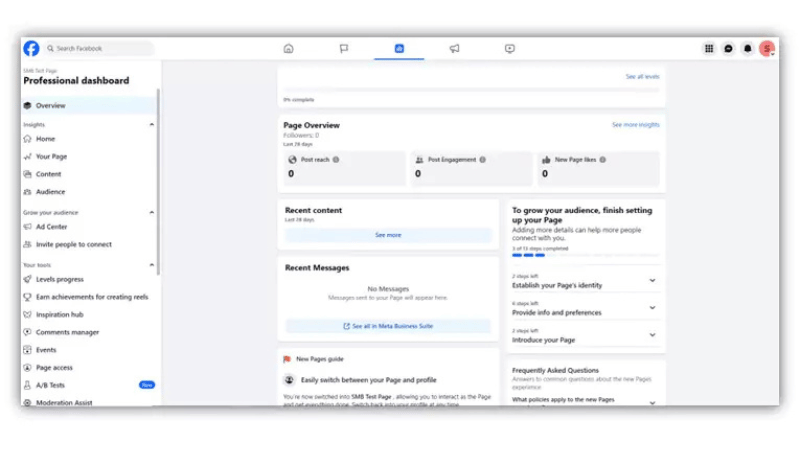This screenshot has width=800, height=450.
Task: Click the Overview stacked layers icon
Action: tap(28, 106)
